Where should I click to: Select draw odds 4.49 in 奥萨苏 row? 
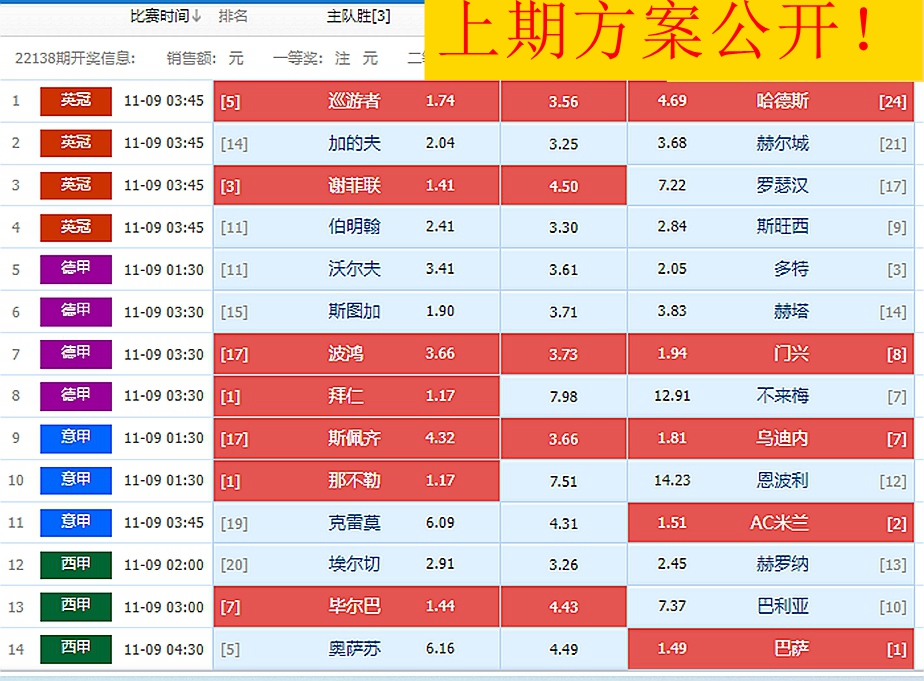(x=563, y=650)
